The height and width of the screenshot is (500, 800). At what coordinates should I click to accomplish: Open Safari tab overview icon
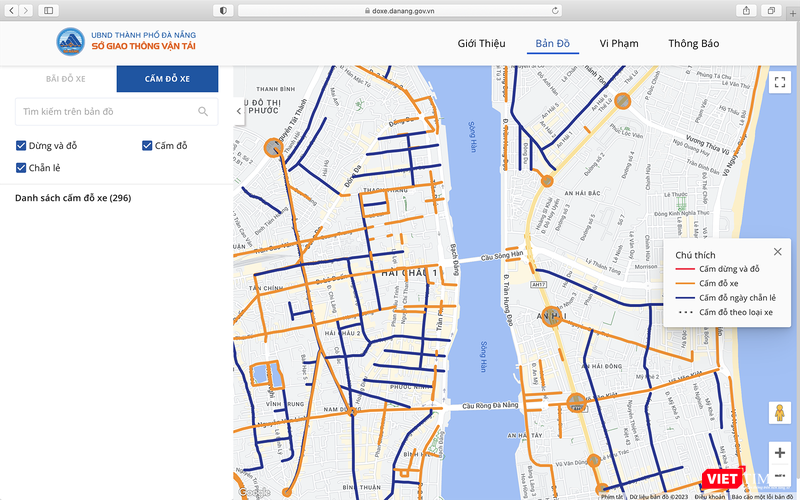click(x=771, y=10)
